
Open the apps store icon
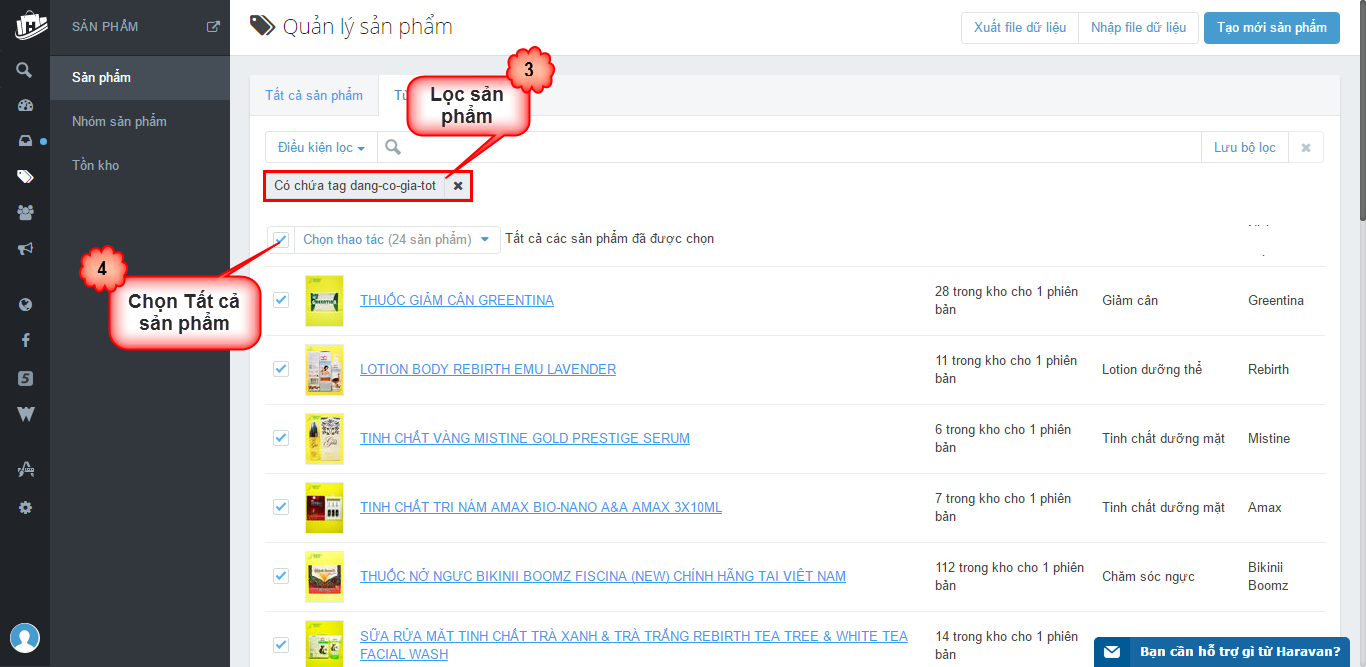point(25,470)
